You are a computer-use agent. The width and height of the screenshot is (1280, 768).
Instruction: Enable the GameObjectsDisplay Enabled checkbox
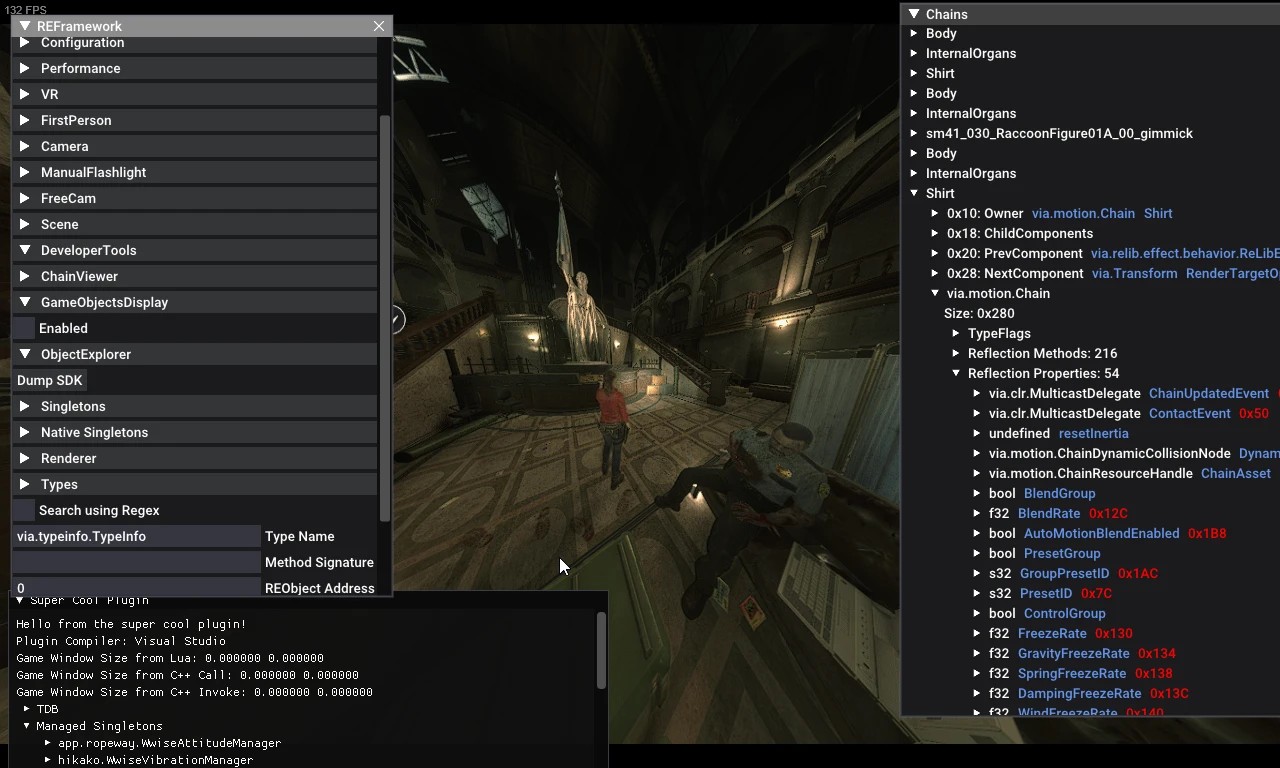coord(24,328)
